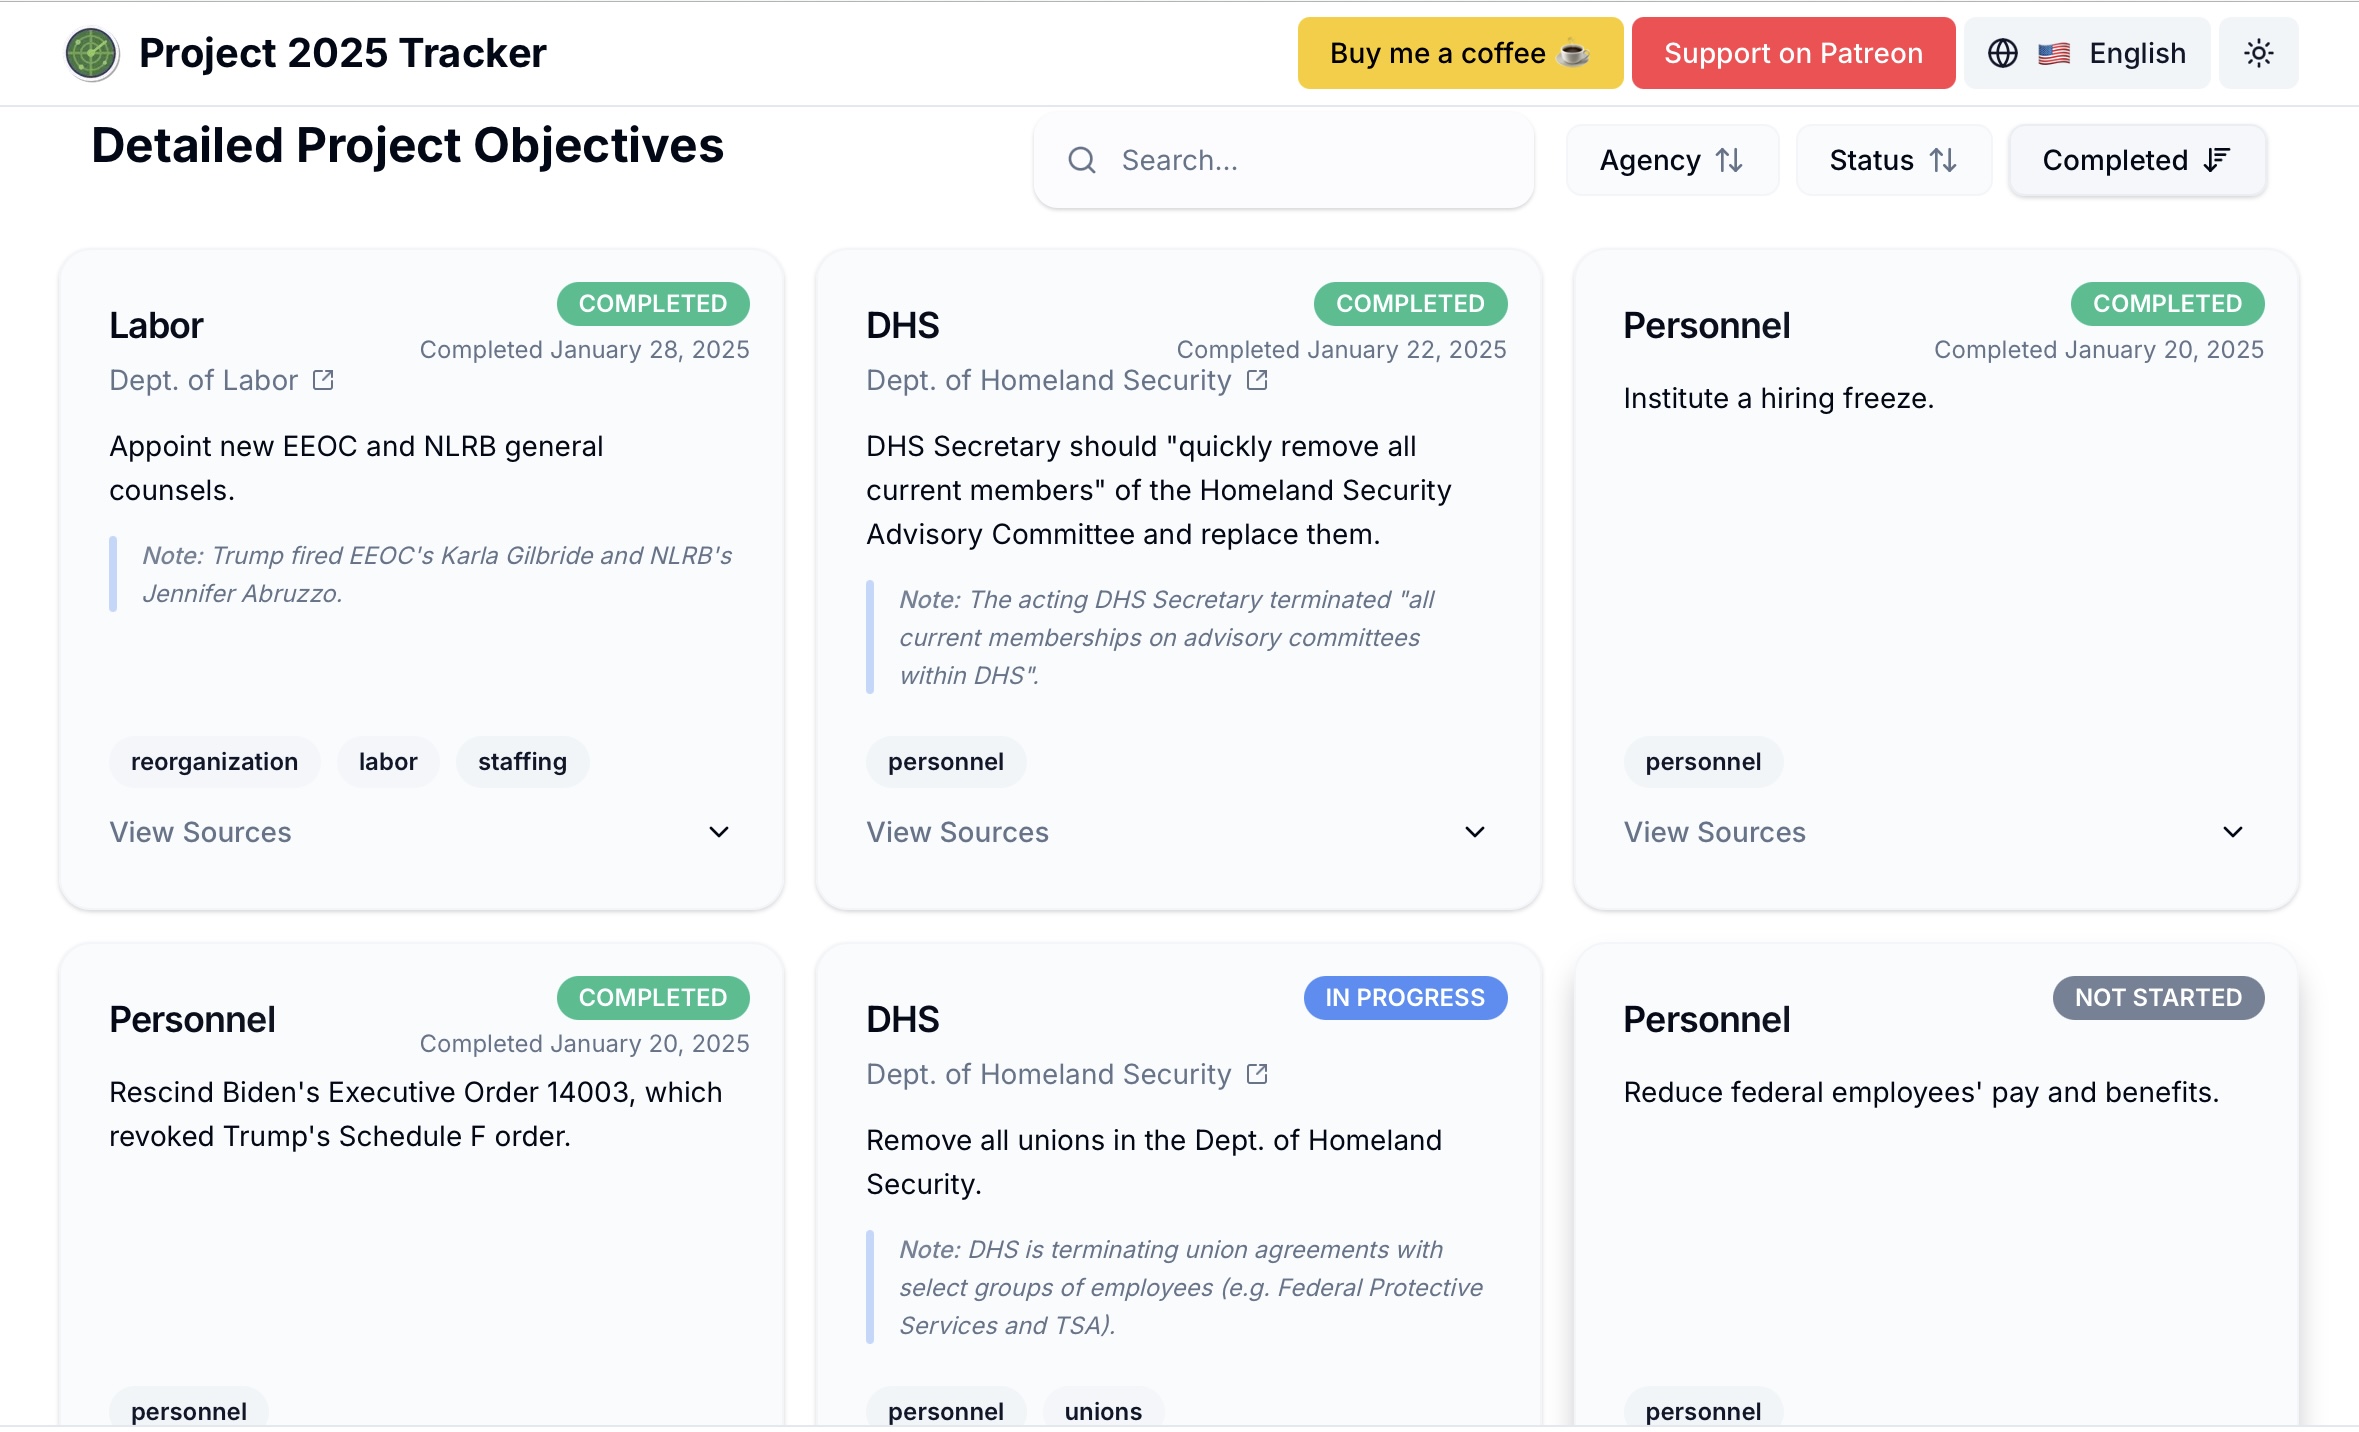Click the Project 2025 Tracker radar logo

(91, 53)
